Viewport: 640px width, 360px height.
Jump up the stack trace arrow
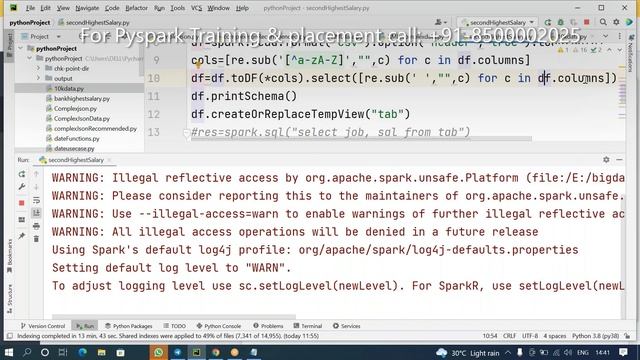tap(36, 174)
